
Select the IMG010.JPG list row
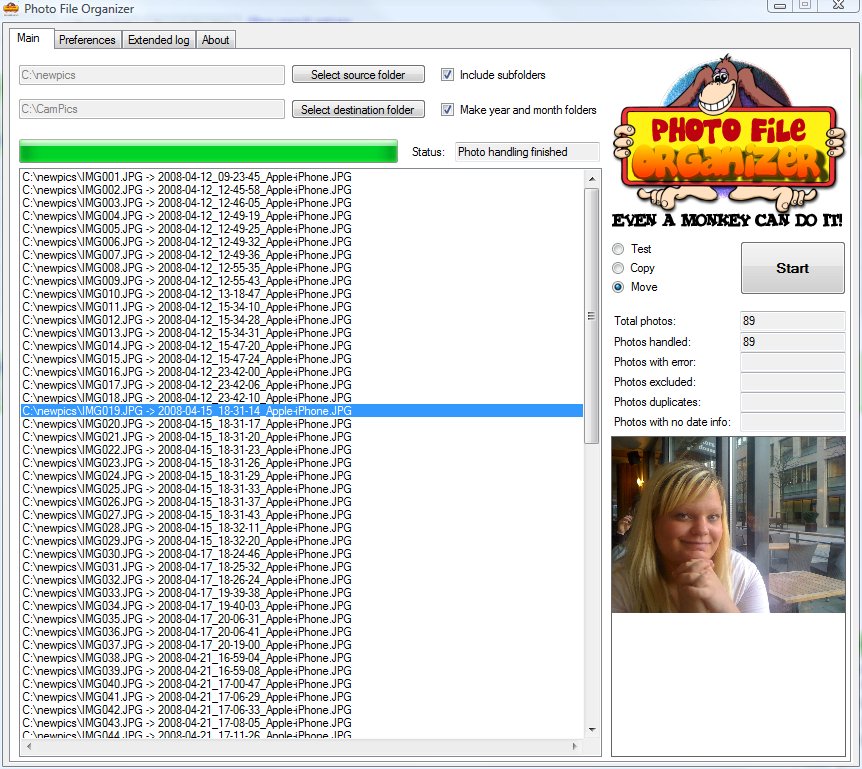tap(302, 294)
